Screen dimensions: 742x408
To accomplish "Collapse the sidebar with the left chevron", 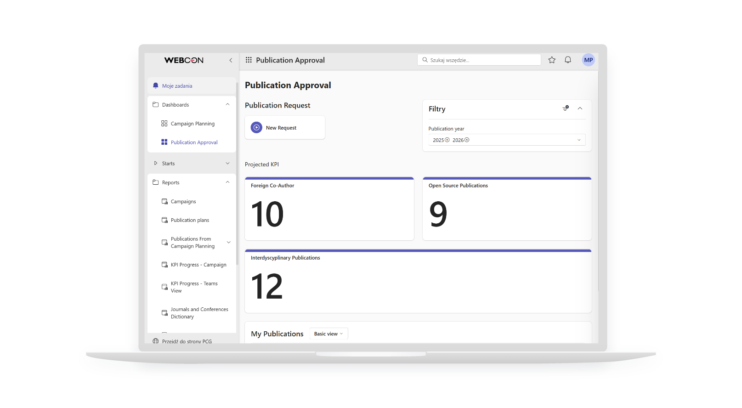I will 230,60.
